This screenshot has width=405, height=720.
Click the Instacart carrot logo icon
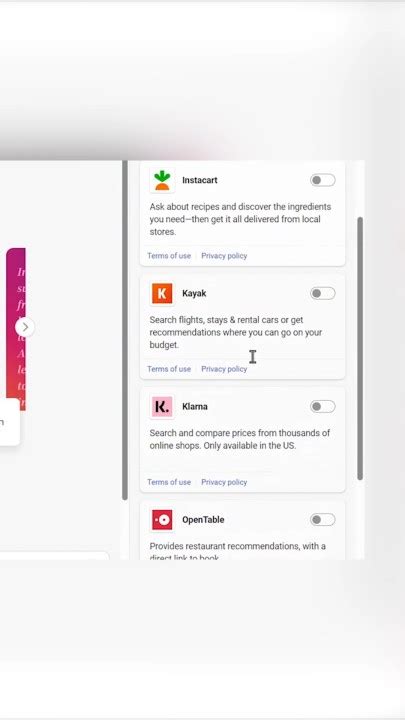(x=162, y=180)
